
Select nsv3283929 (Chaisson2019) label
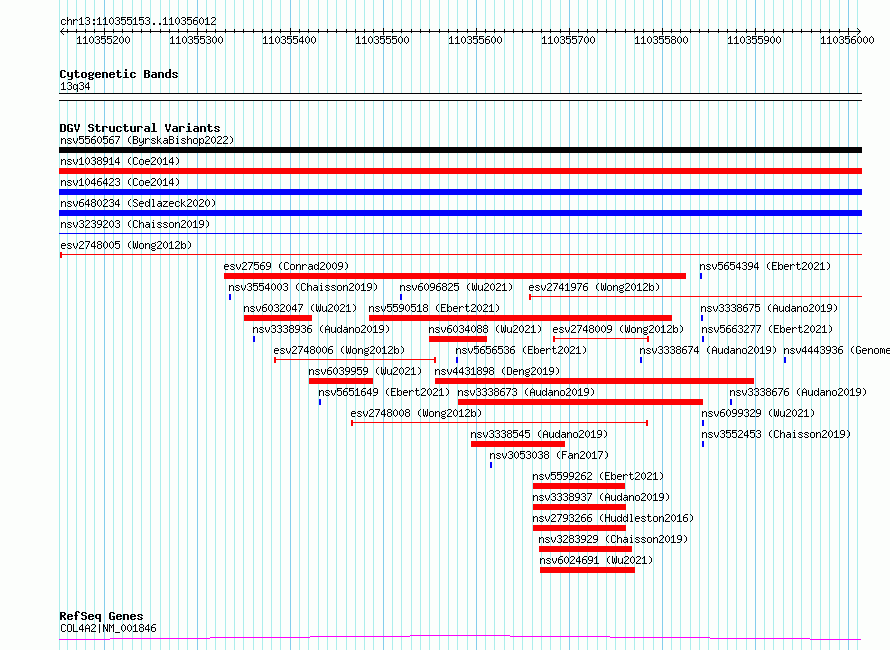614,539
